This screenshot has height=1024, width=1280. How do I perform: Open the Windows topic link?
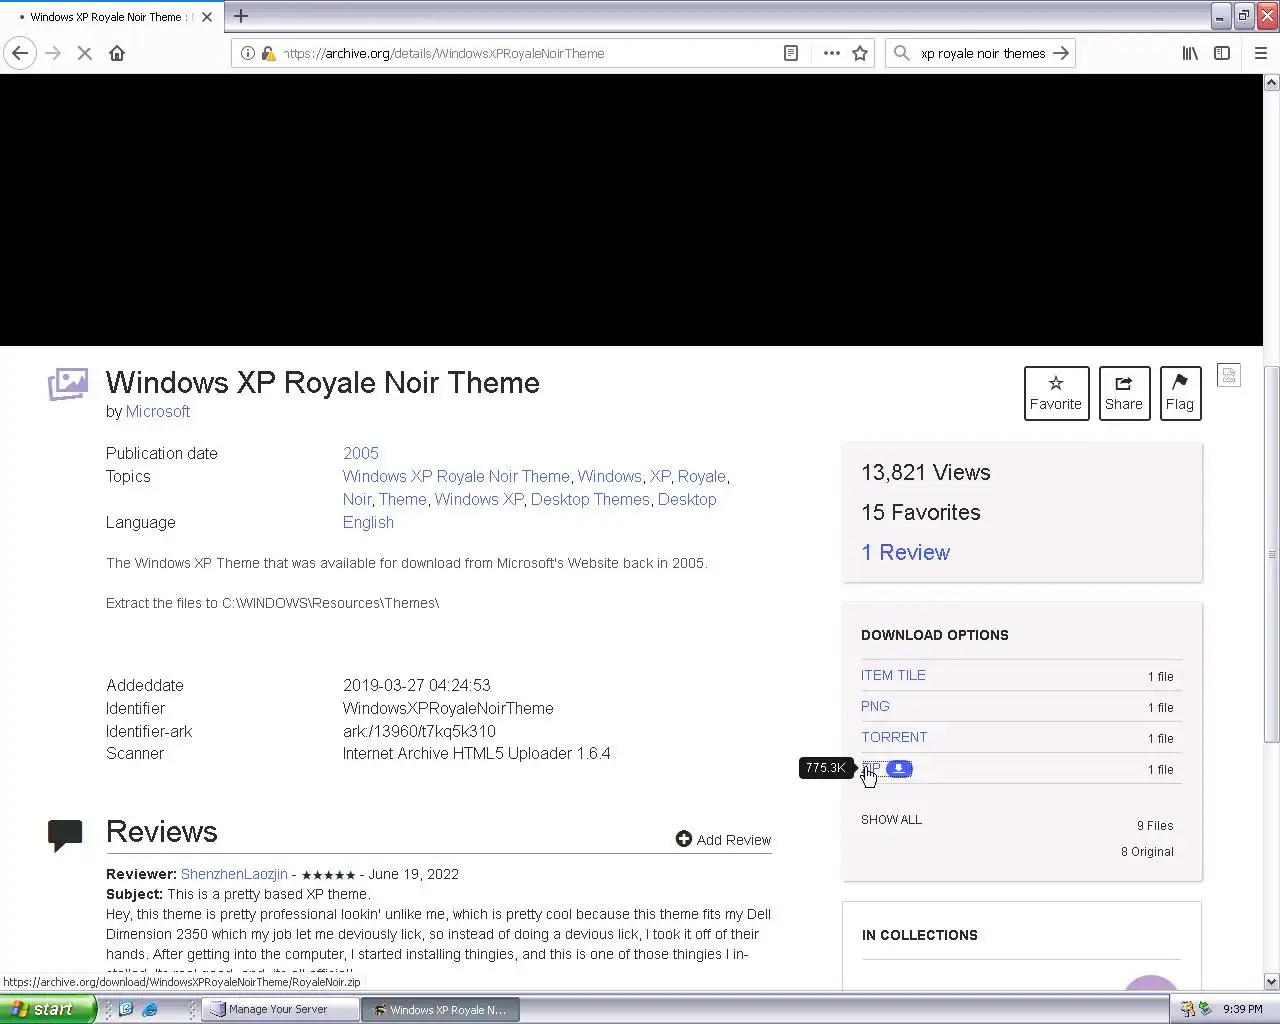coord(610,476)
